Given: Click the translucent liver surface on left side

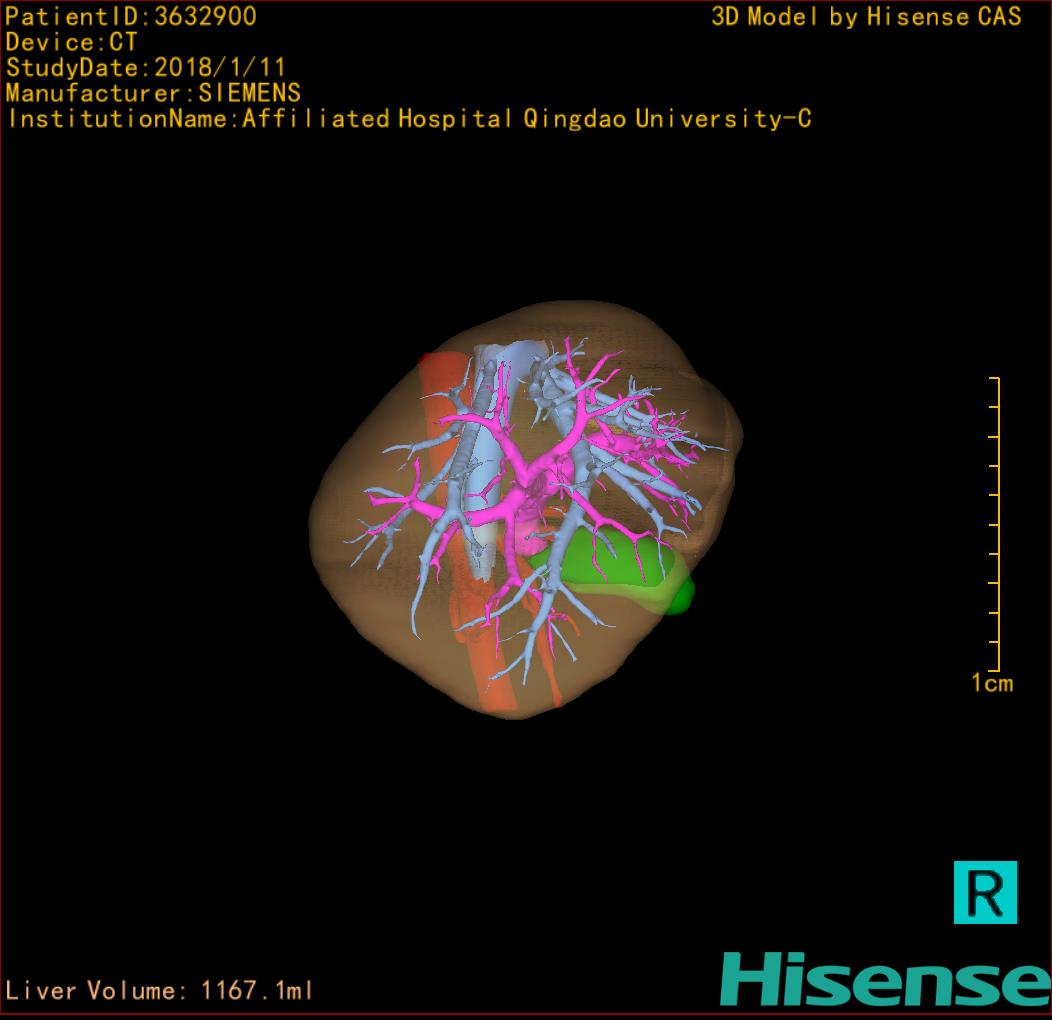Looking at the screenshot, I should point(345,540).
